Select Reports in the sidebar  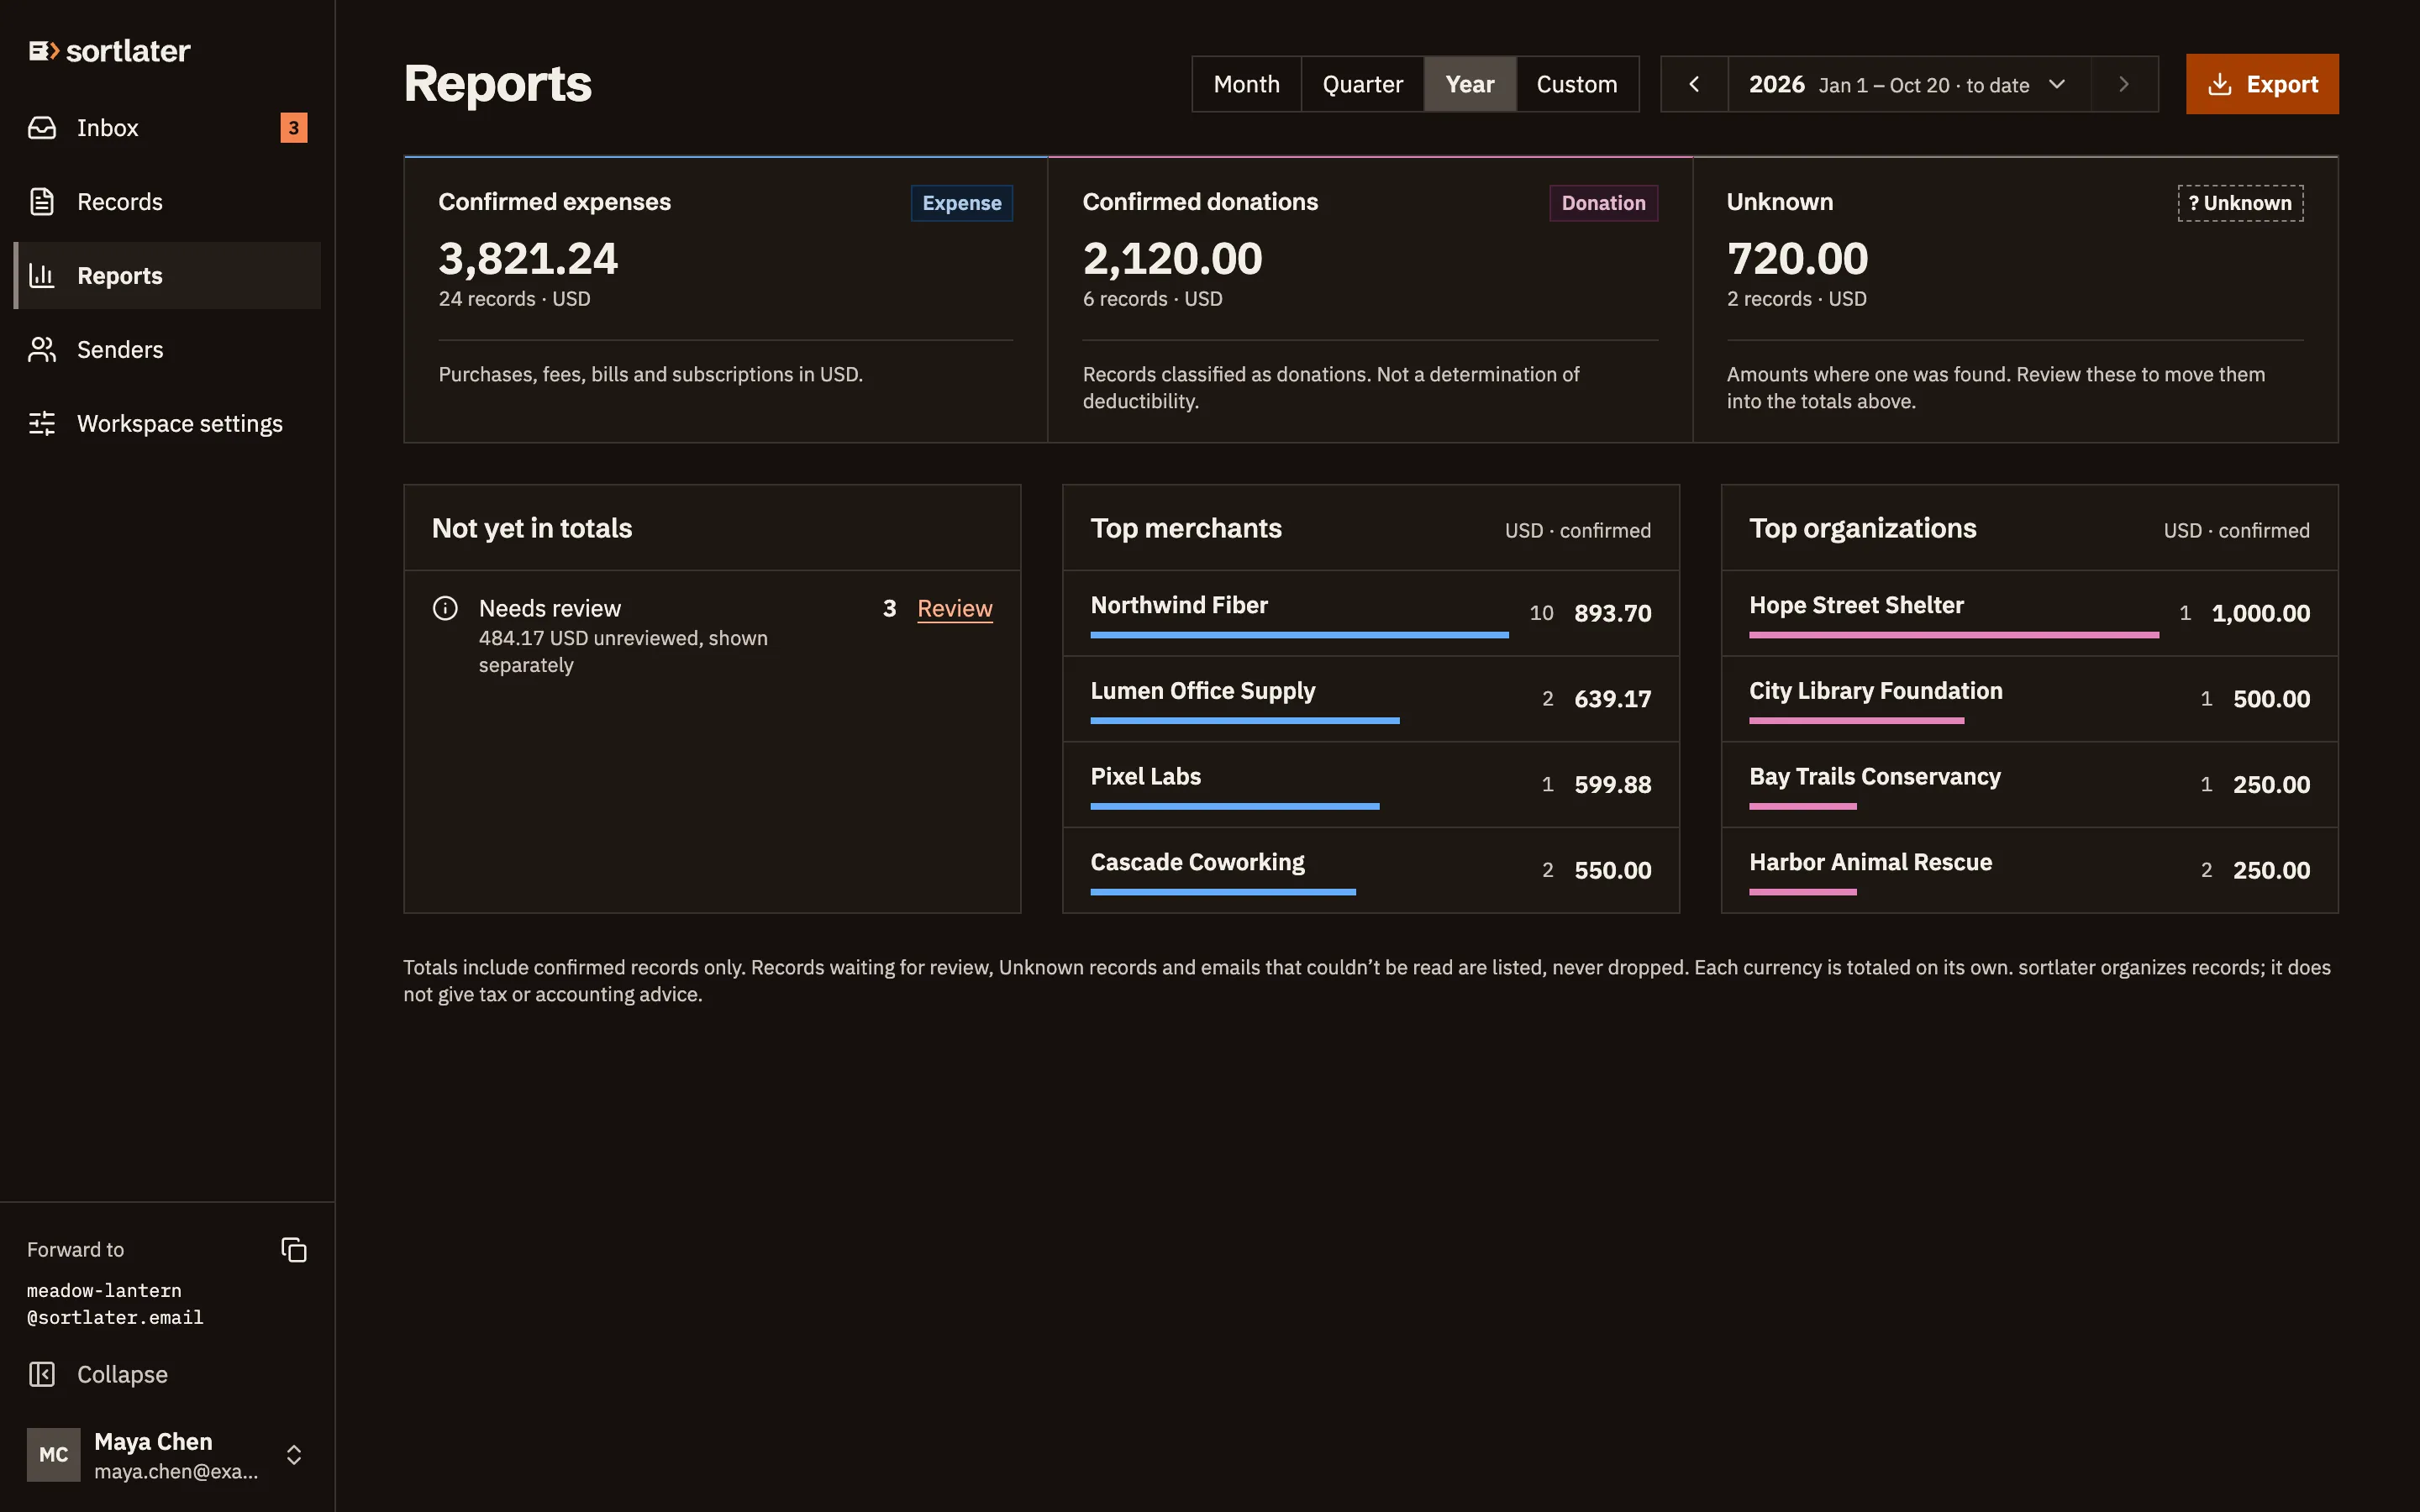click(167, 276)
